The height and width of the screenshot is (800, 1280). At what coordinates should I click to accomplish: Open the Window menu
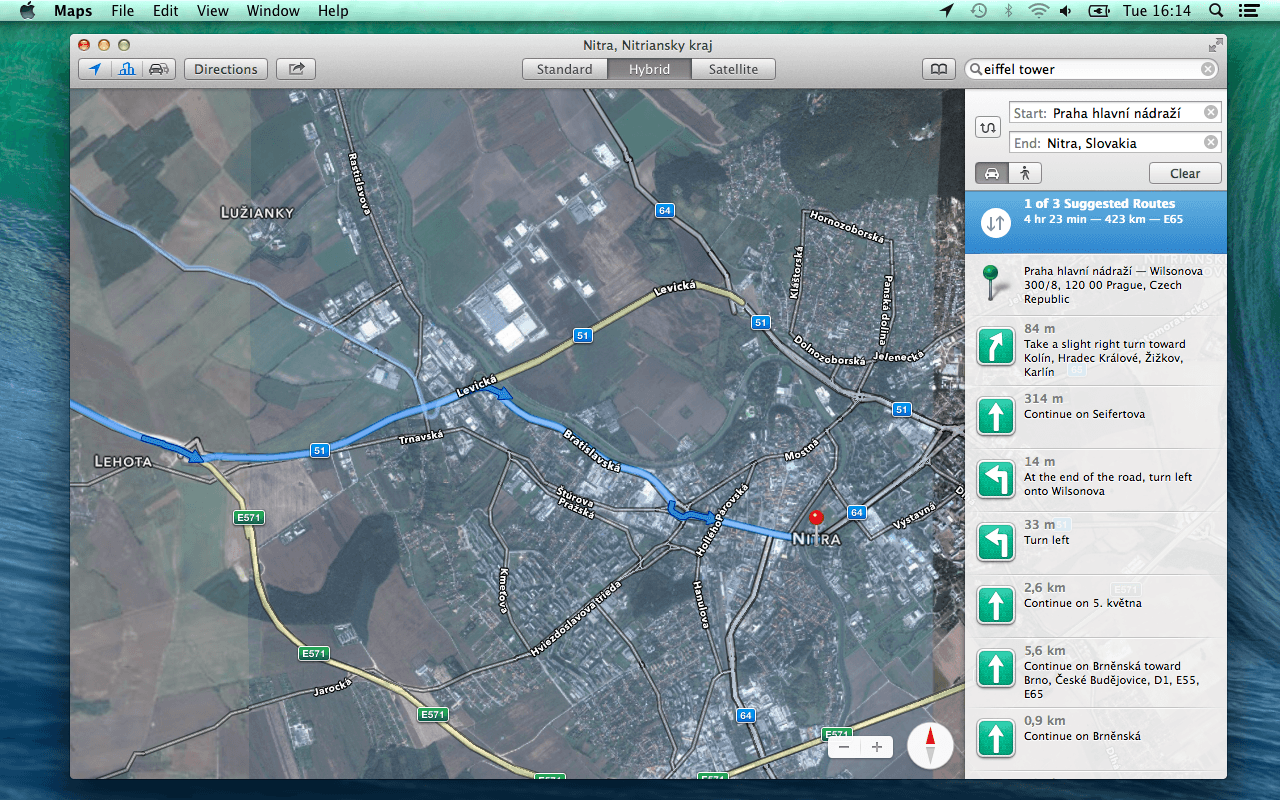coord(273,11)
